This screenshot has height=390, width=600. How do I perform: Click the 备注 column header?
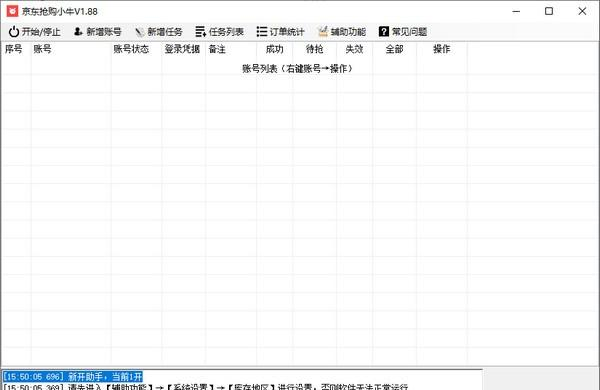tap(217, 49)
